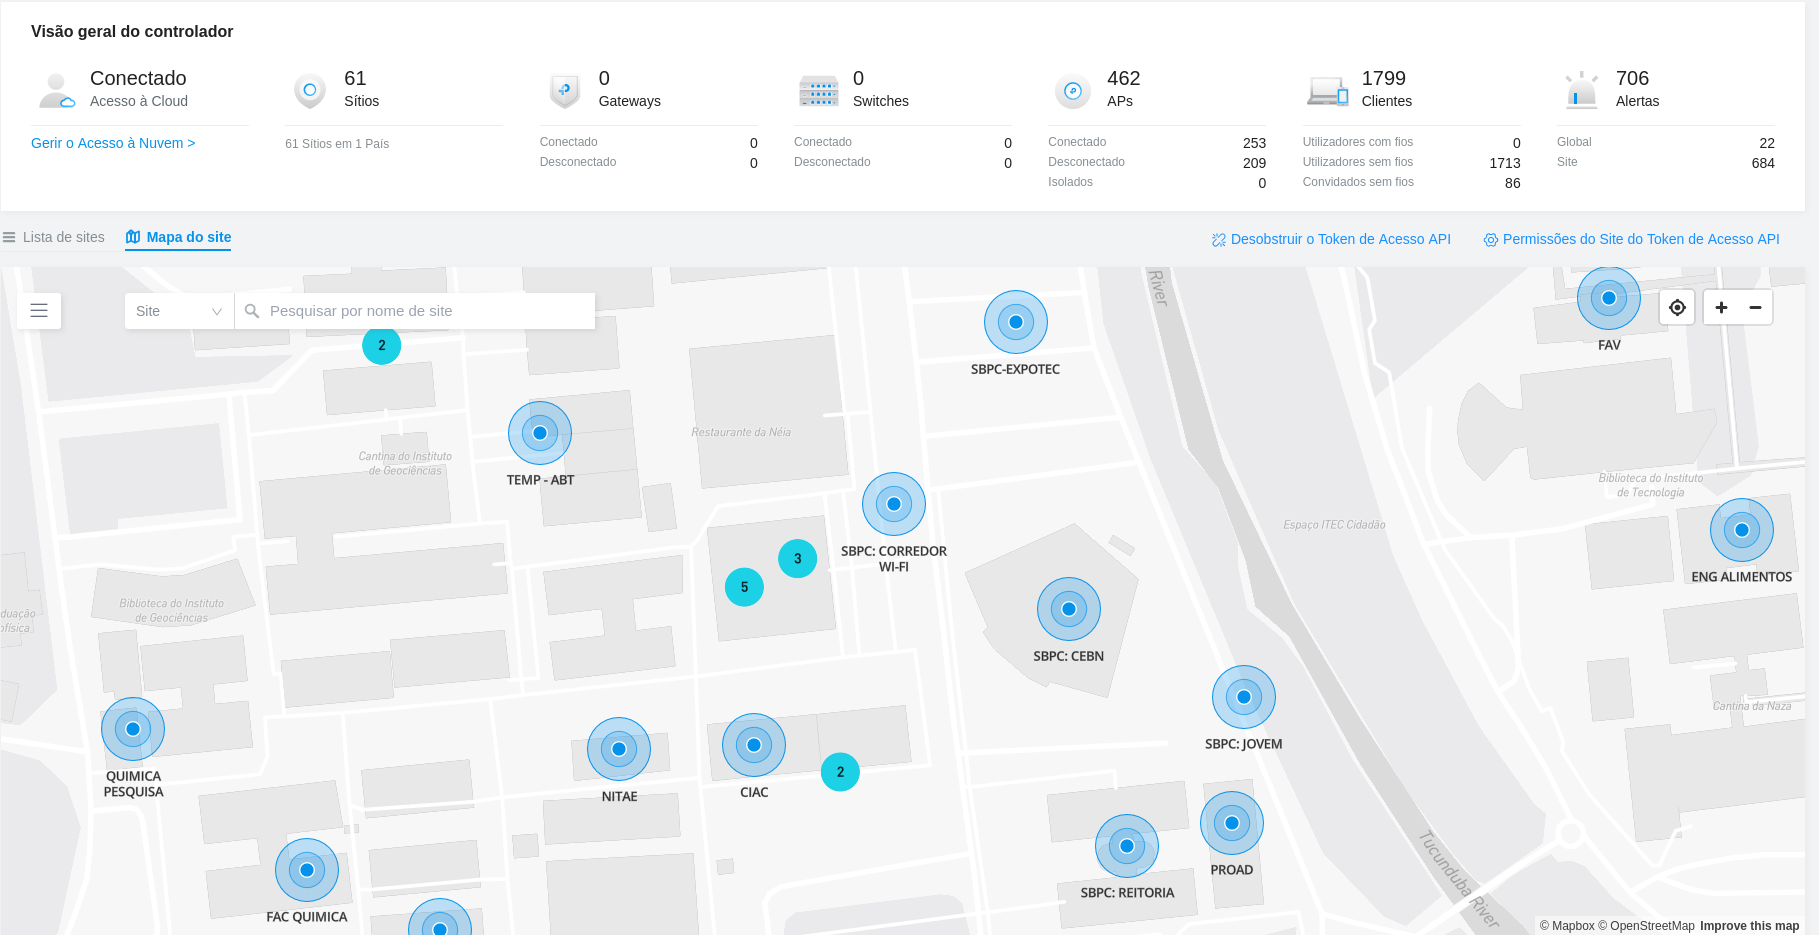Click the NITAE site marker

tap(619, 749)
